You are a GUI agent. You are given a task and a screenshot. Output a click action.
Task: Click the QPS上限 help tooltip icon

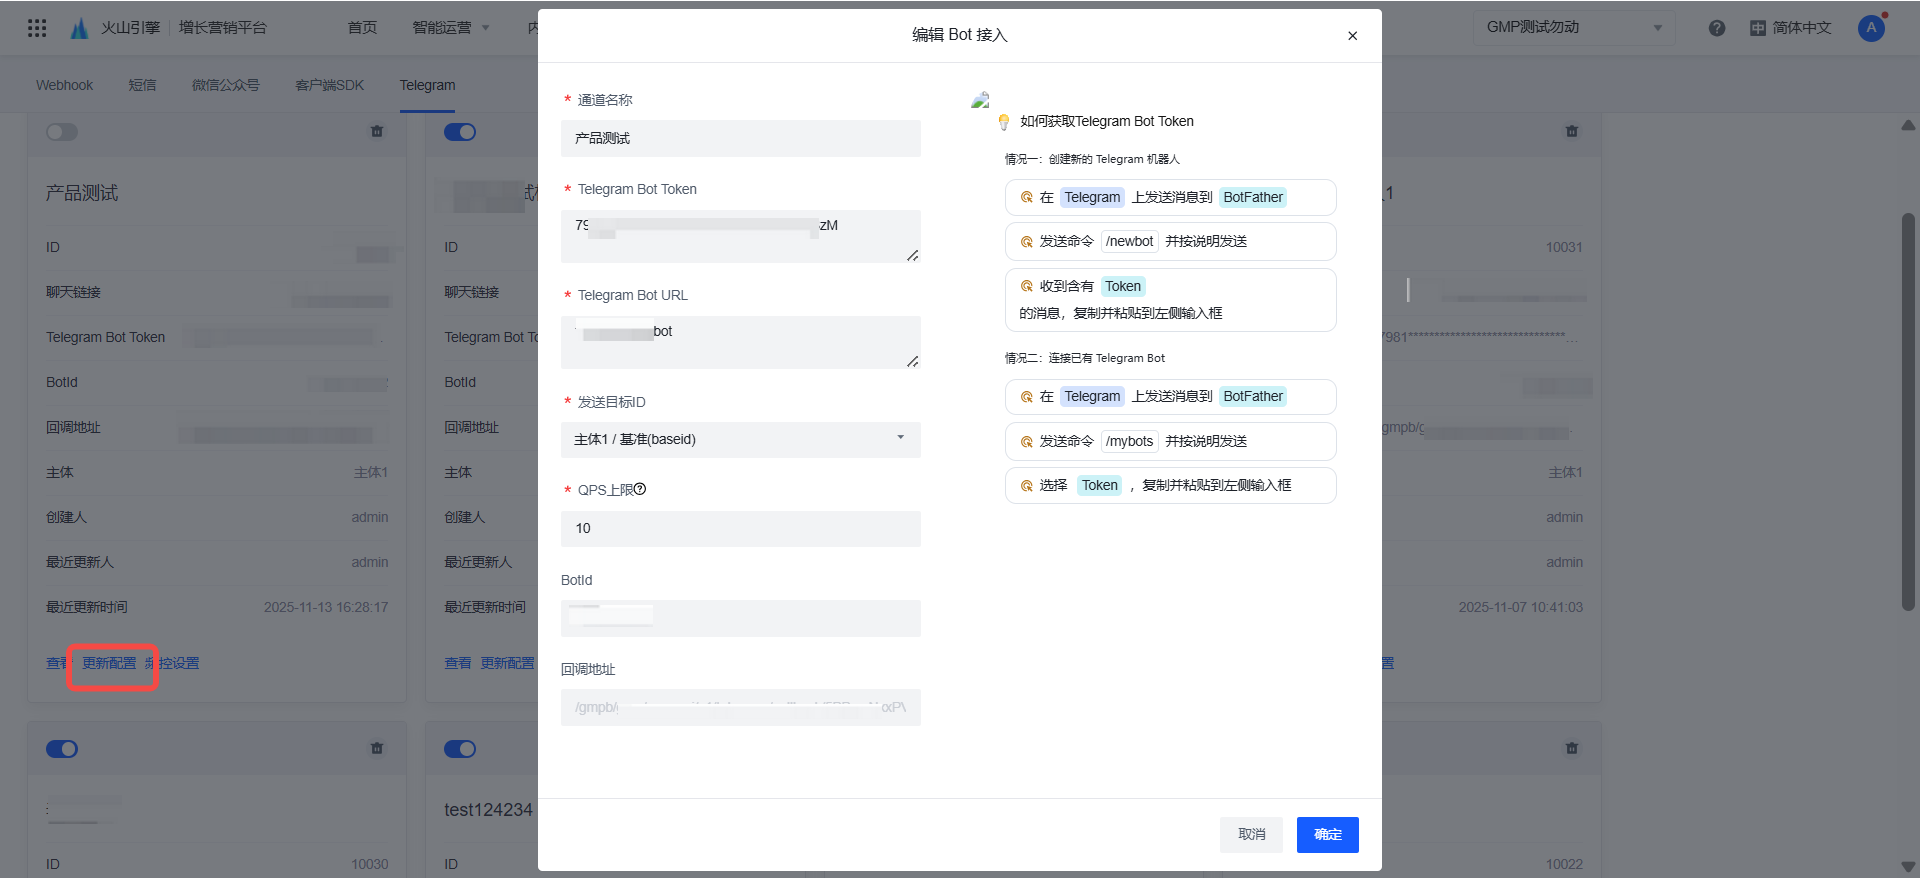pos(640,489)
